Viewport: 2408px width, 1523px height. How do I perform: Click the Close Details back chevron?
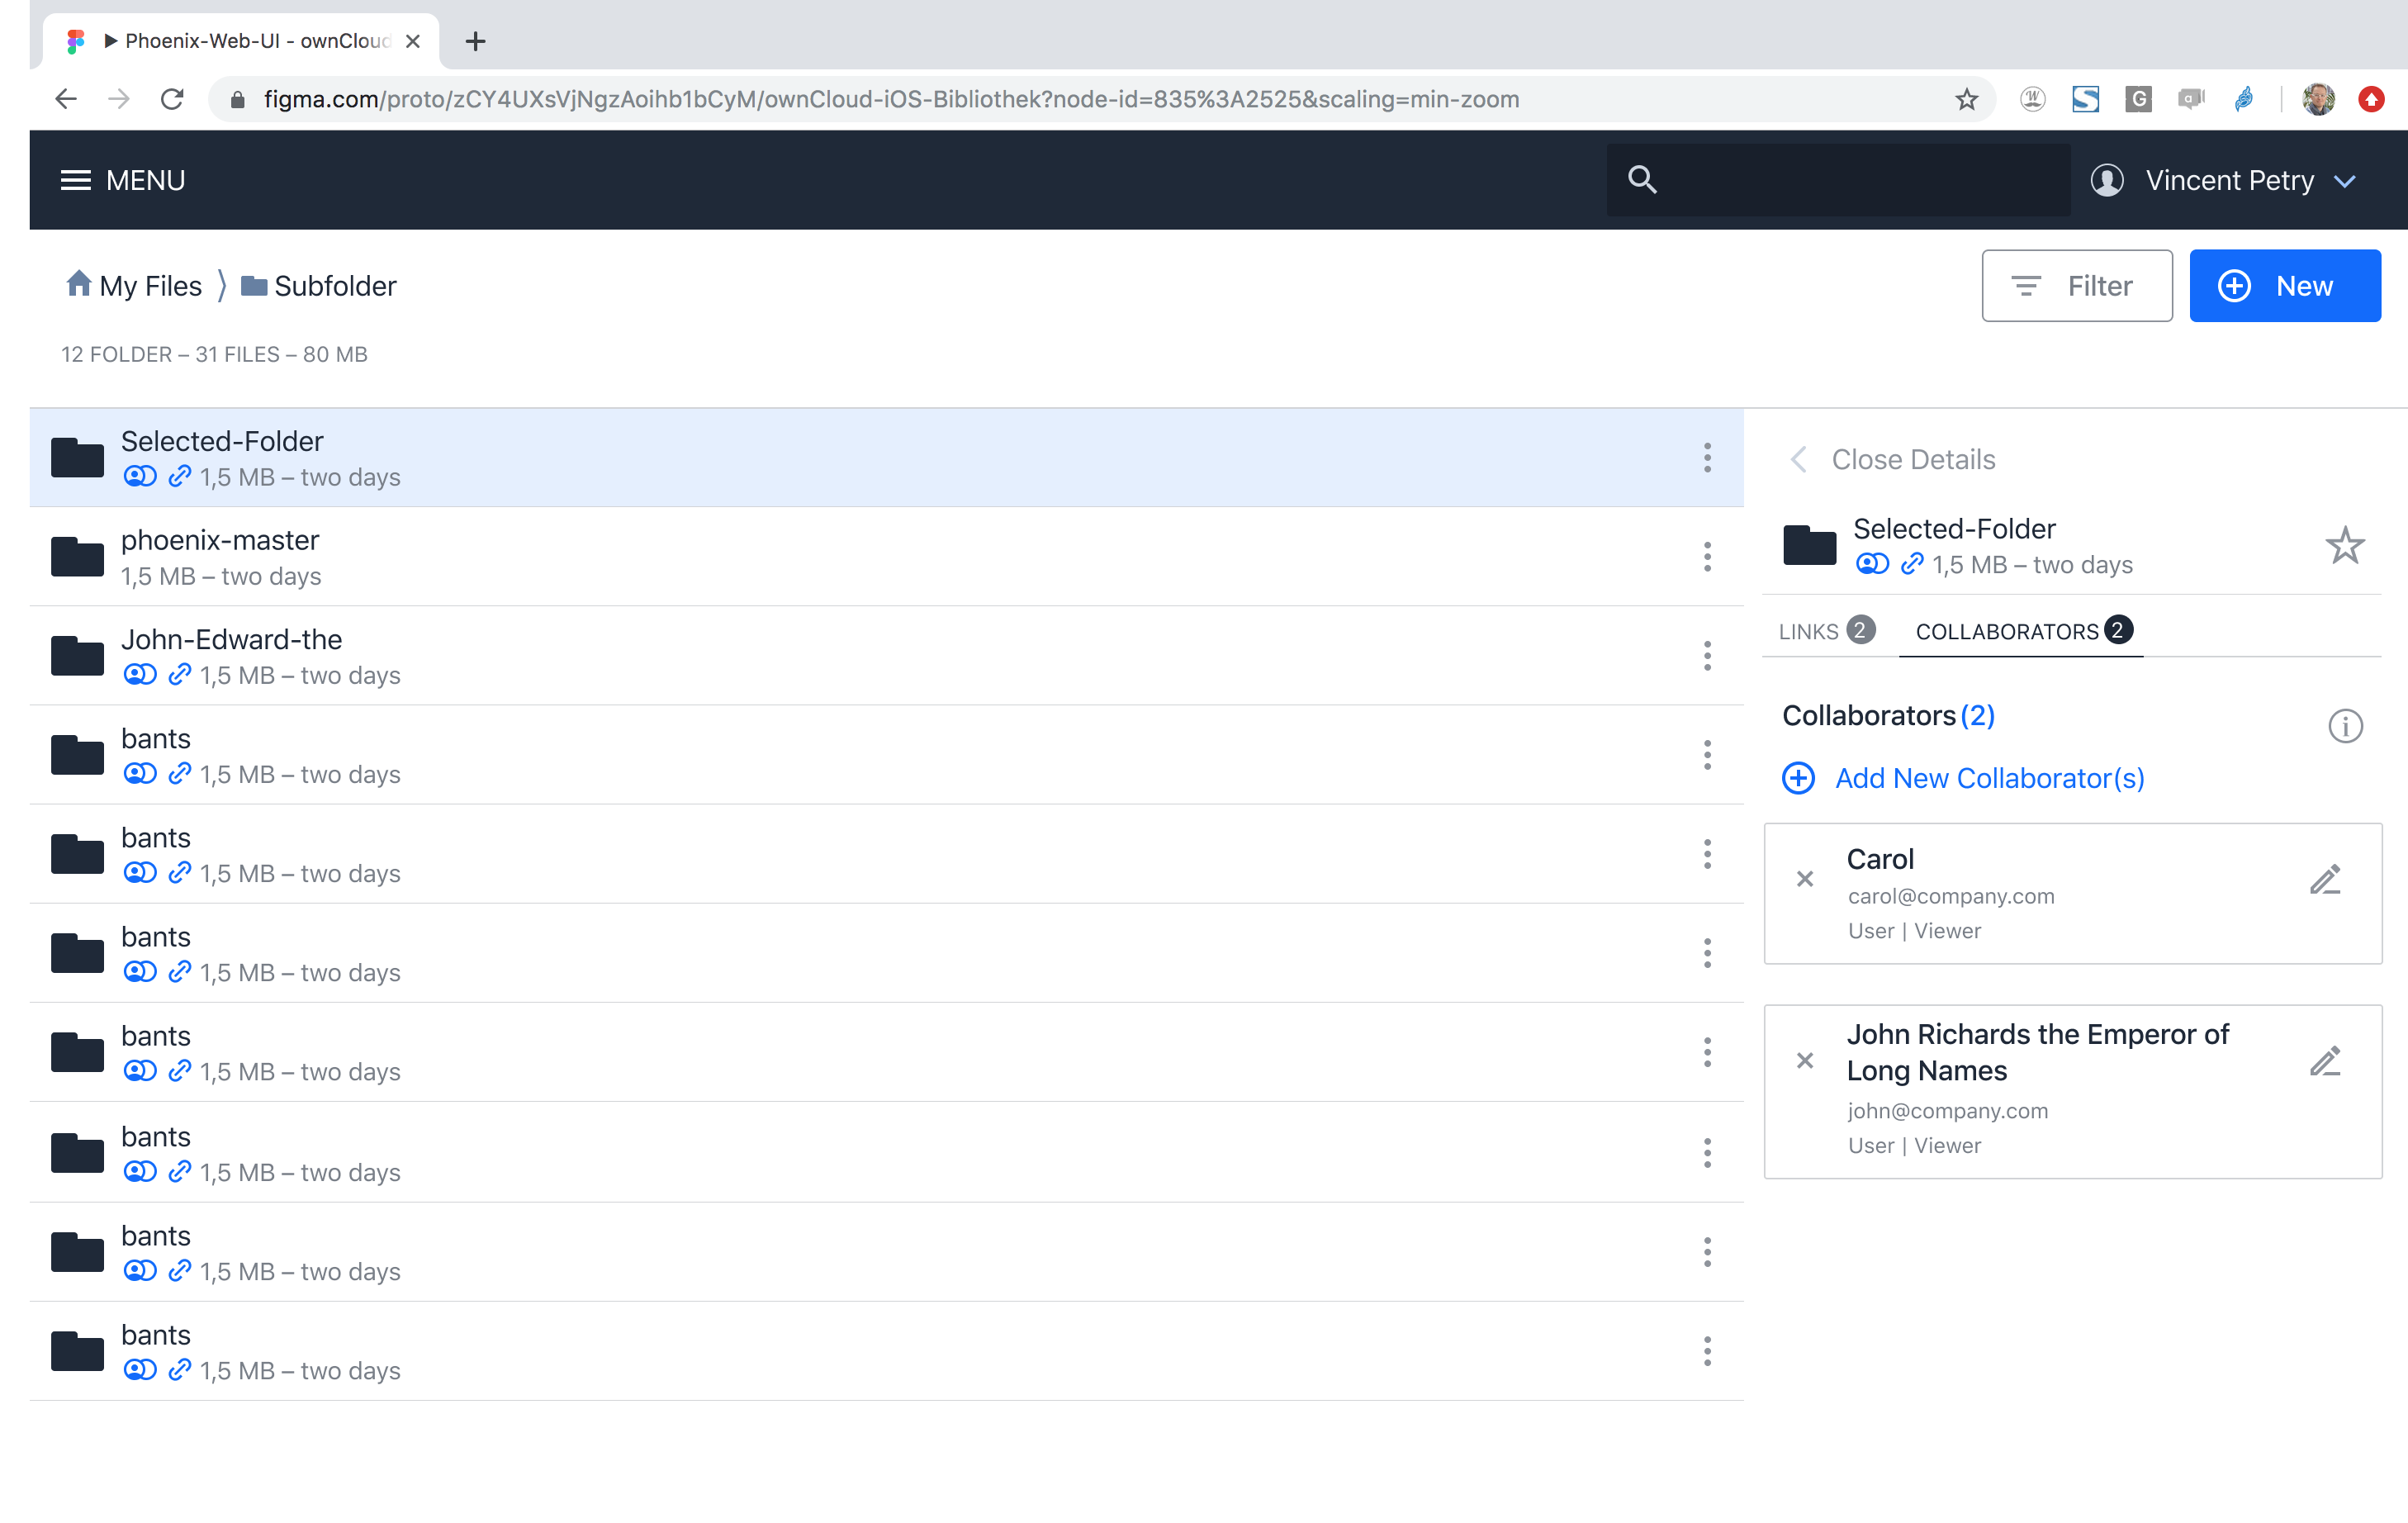pyautogui.click(x=1798, y=459)
